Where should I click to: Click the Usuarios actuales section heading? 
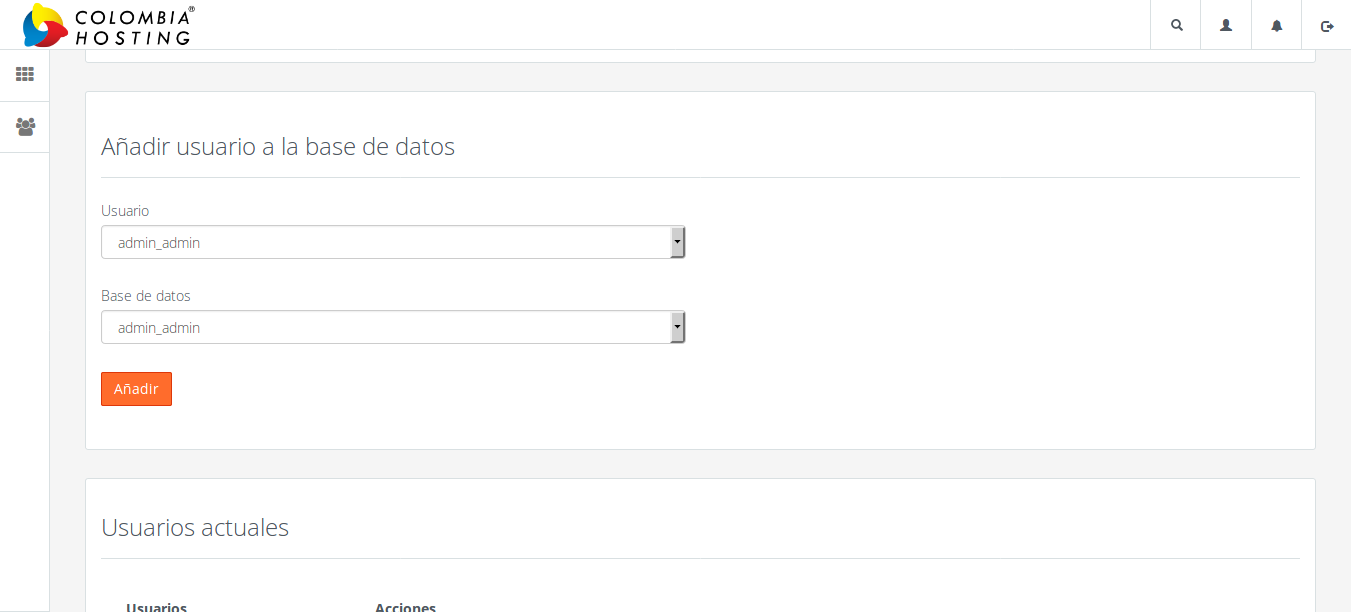[x=195, y=528]
